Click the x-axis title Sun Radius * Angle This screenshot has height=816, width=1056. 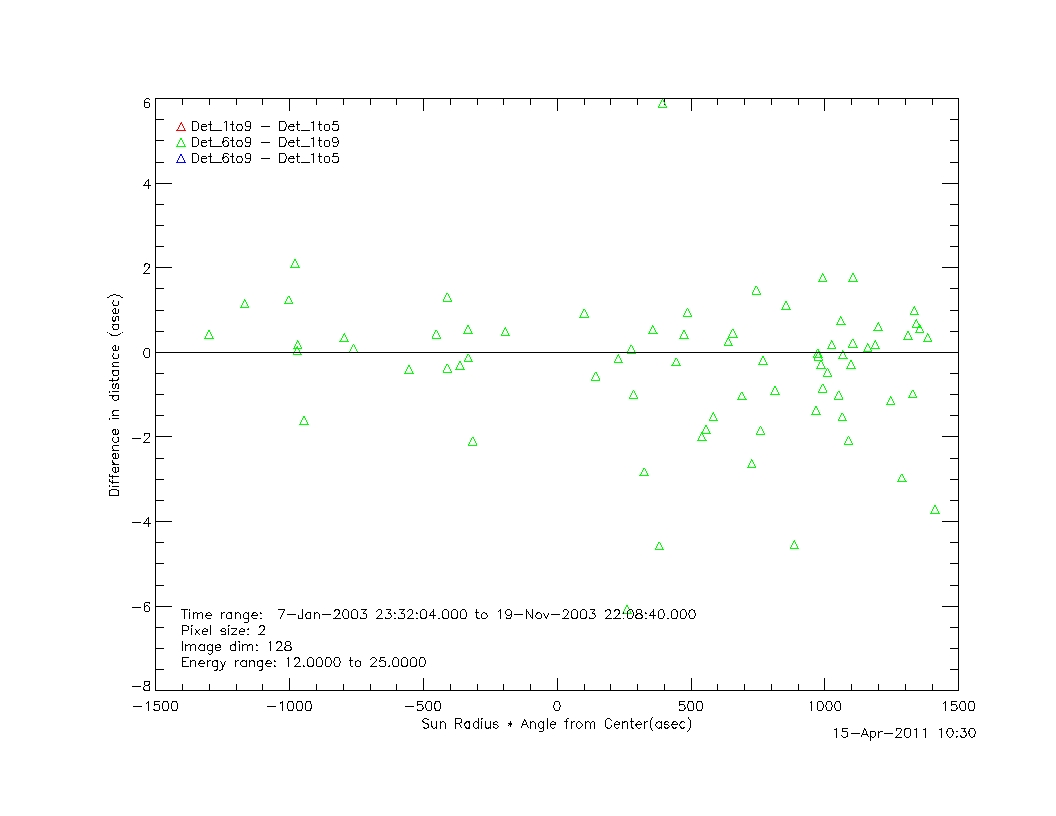(x=556, y=724)
